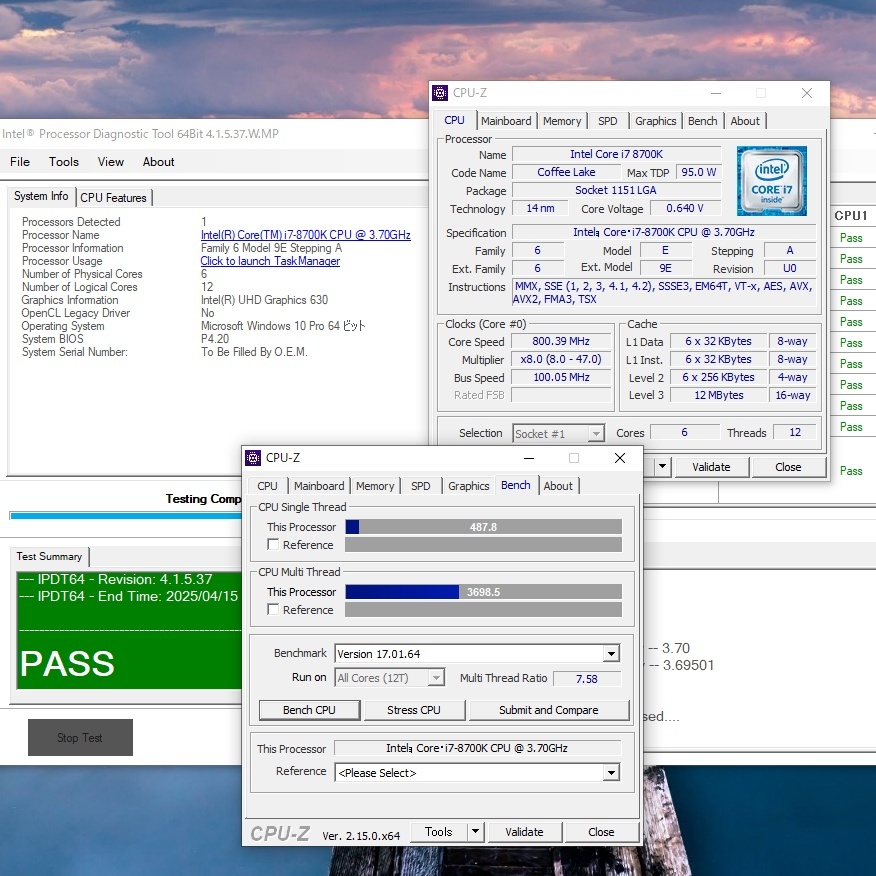Open About tab in the Bench window

(558, 486)
